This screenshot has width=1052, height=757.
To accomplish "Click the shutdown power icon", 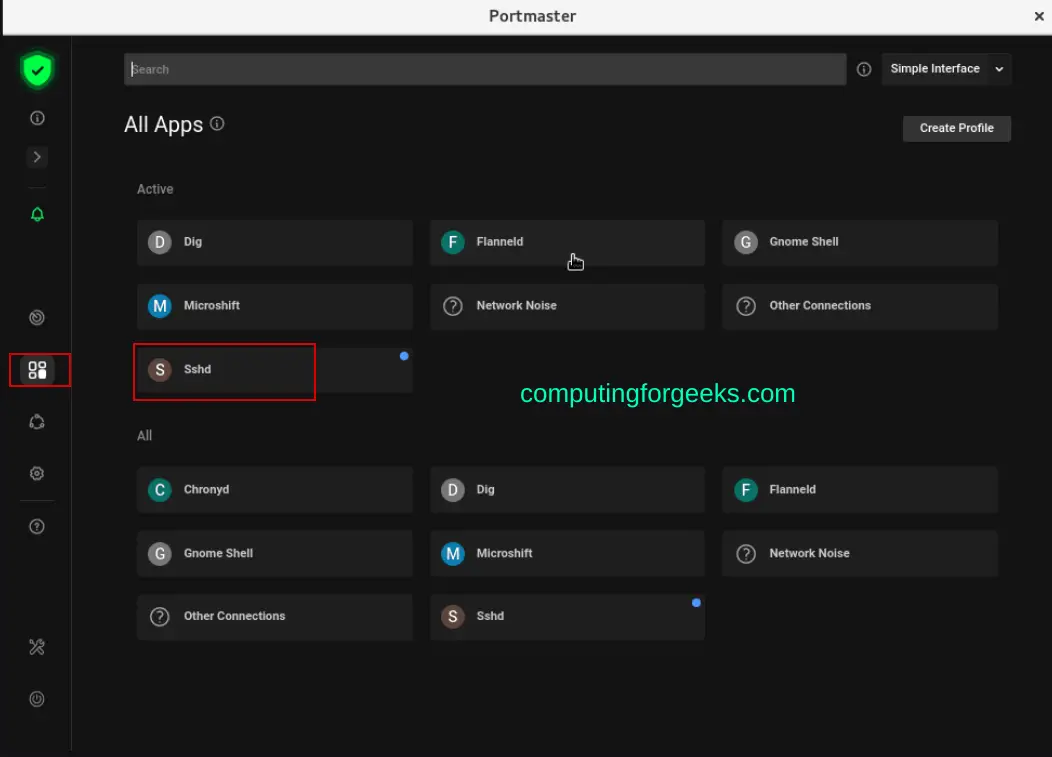I will click(x=37, y=699).
